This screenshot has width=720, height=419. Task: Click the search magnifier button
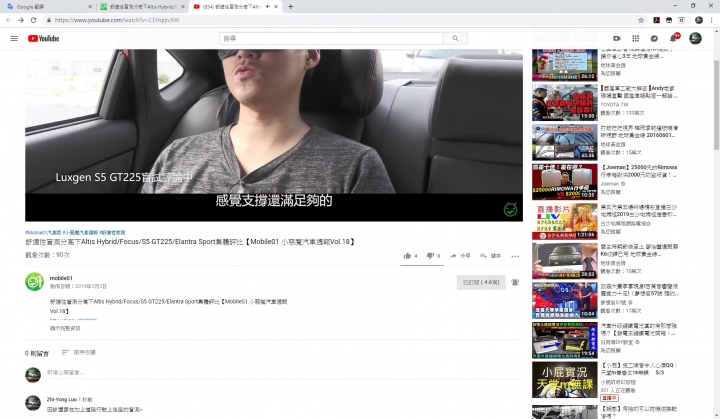[455, 39]
